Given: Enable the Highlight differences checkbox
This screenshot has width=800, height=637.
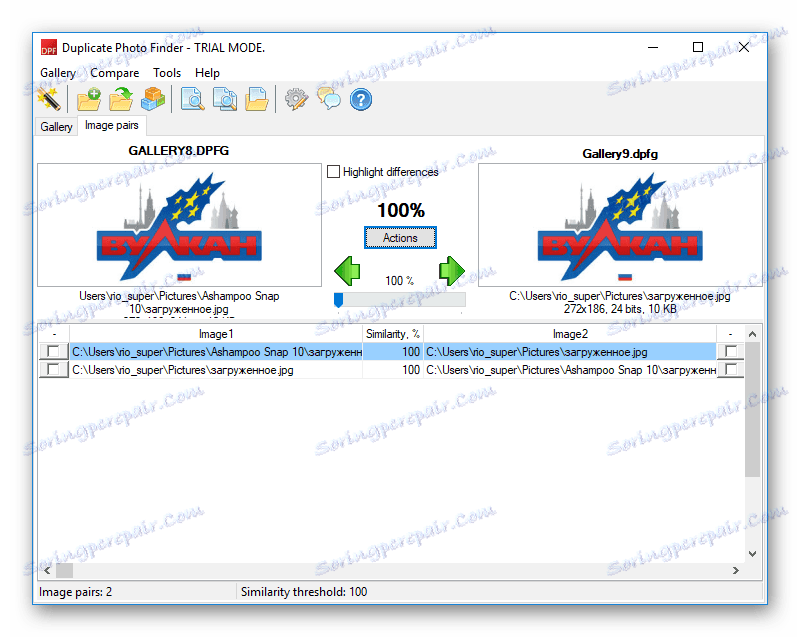Looking at the screenshot, I should pyautogui.click(x=333, y=172).
